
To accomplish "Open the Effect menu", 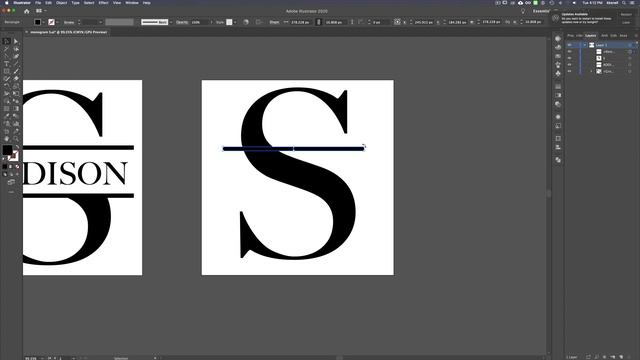I will coord(103,3).
